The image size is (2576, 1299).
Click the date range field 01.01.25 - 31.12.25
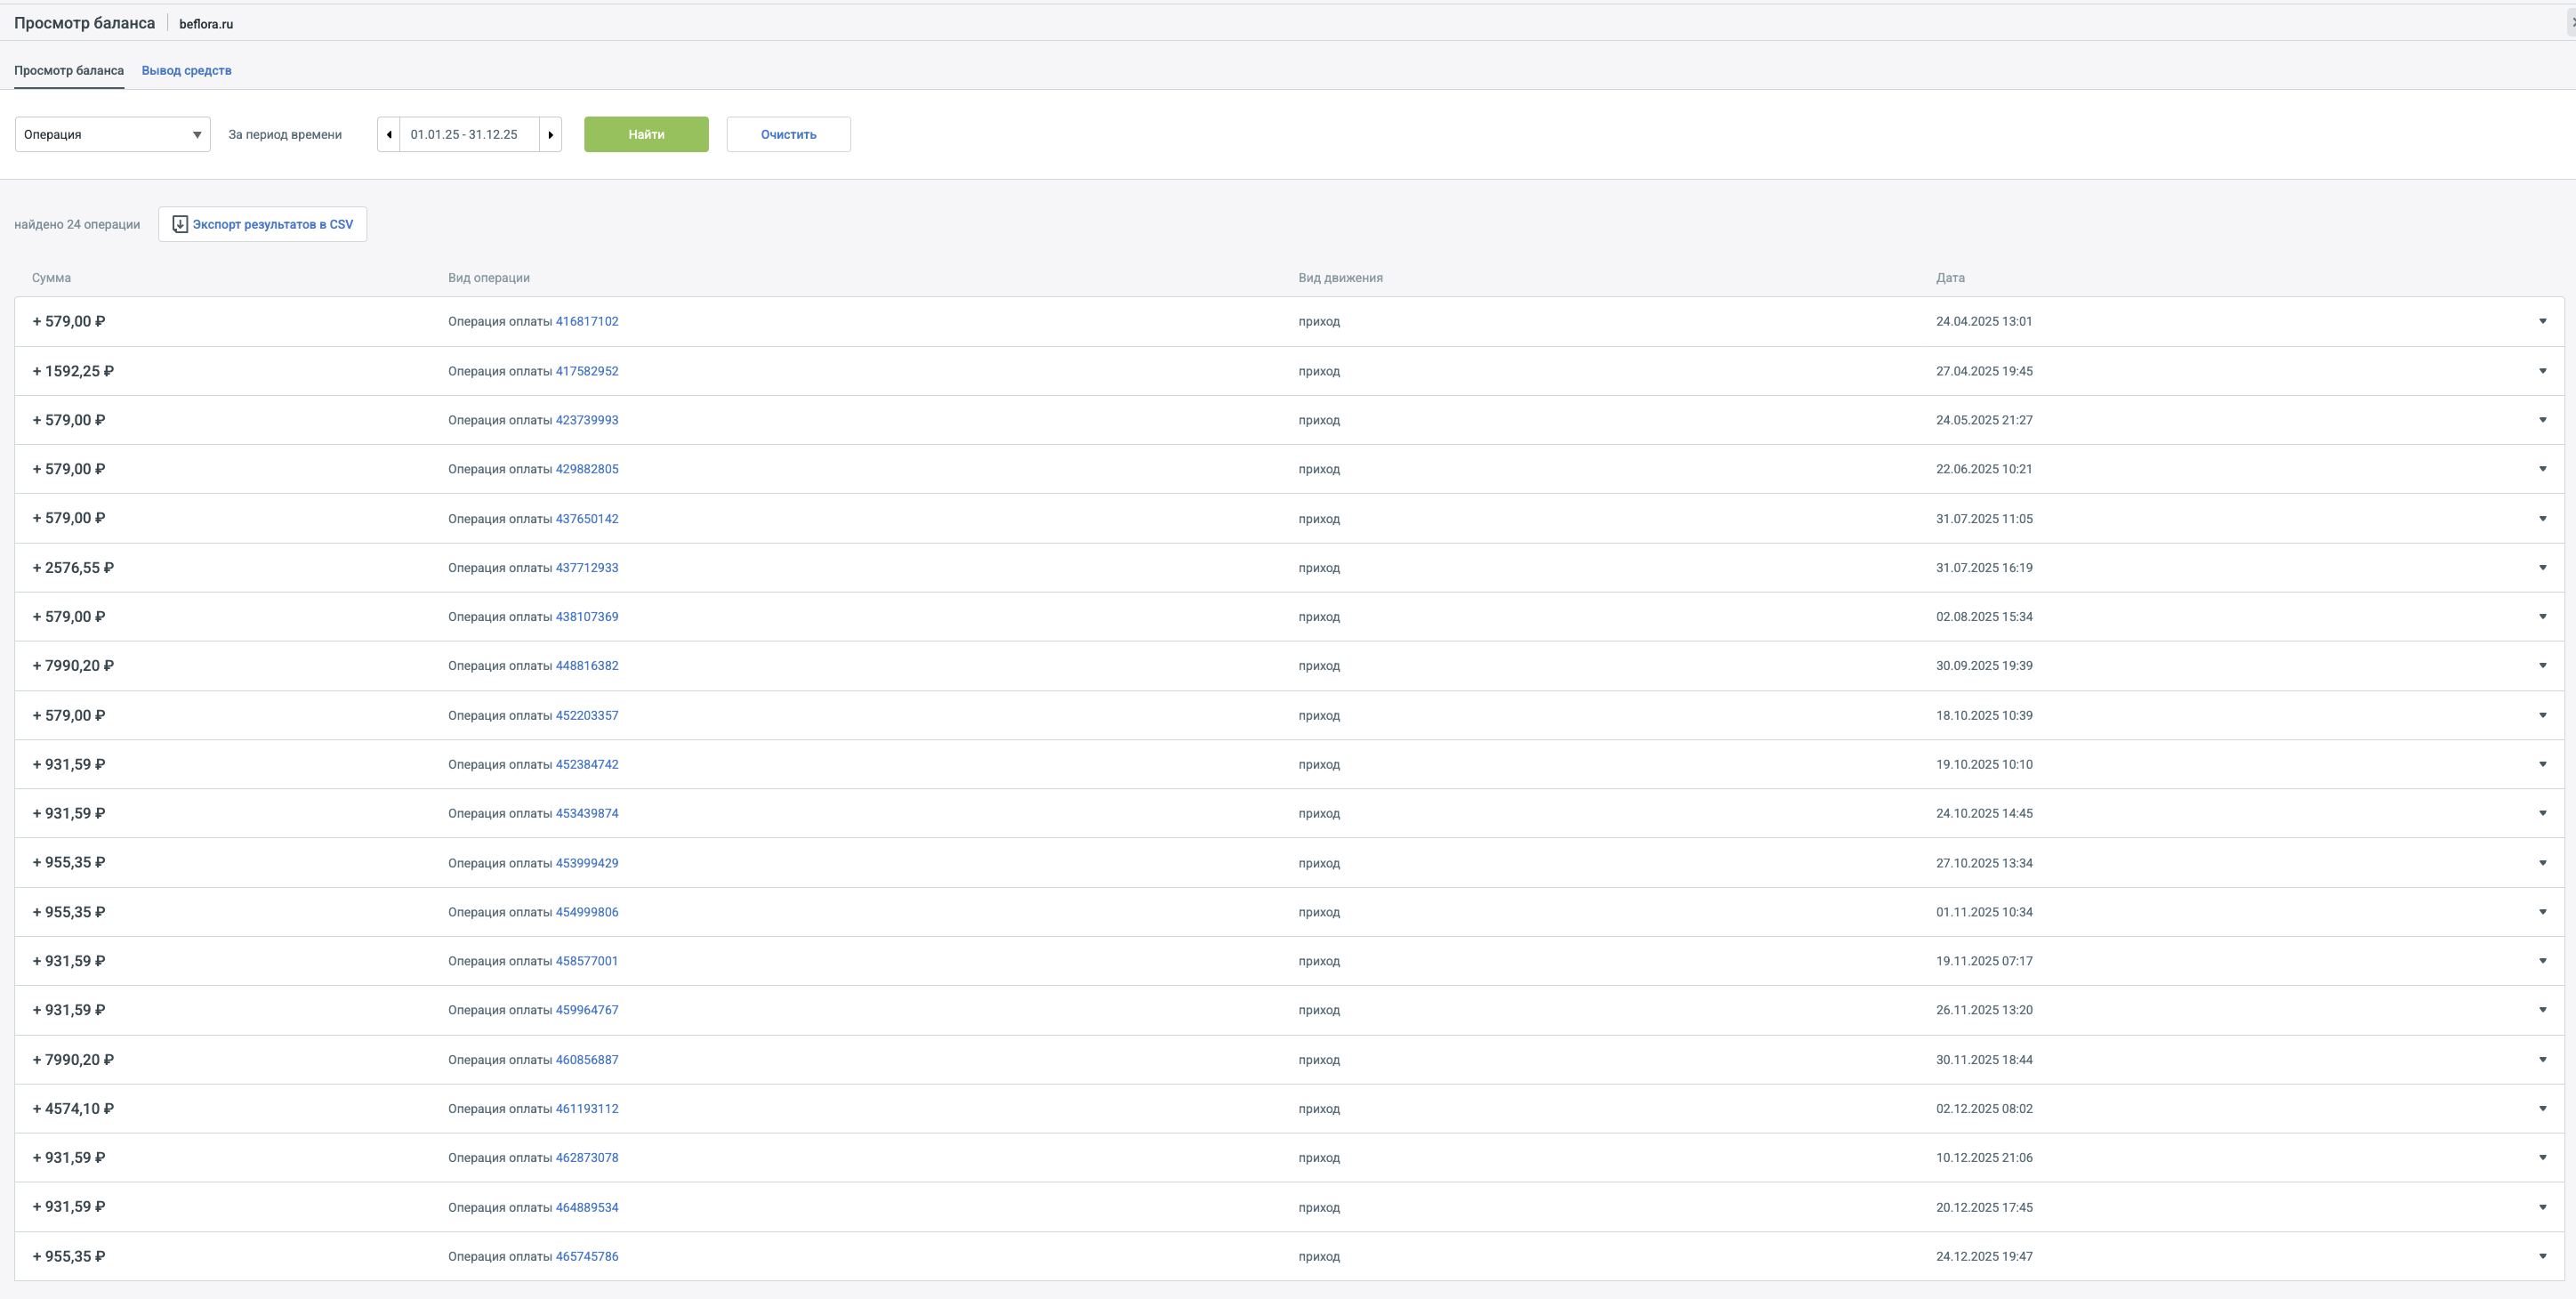click(464, 135)
